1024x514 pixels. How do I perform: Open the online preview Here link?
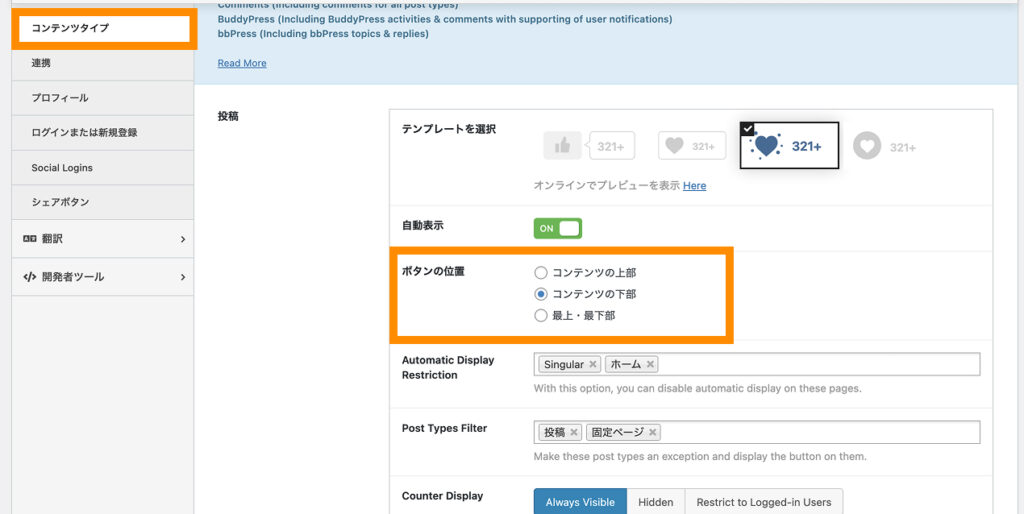click(x=694, y=186)
